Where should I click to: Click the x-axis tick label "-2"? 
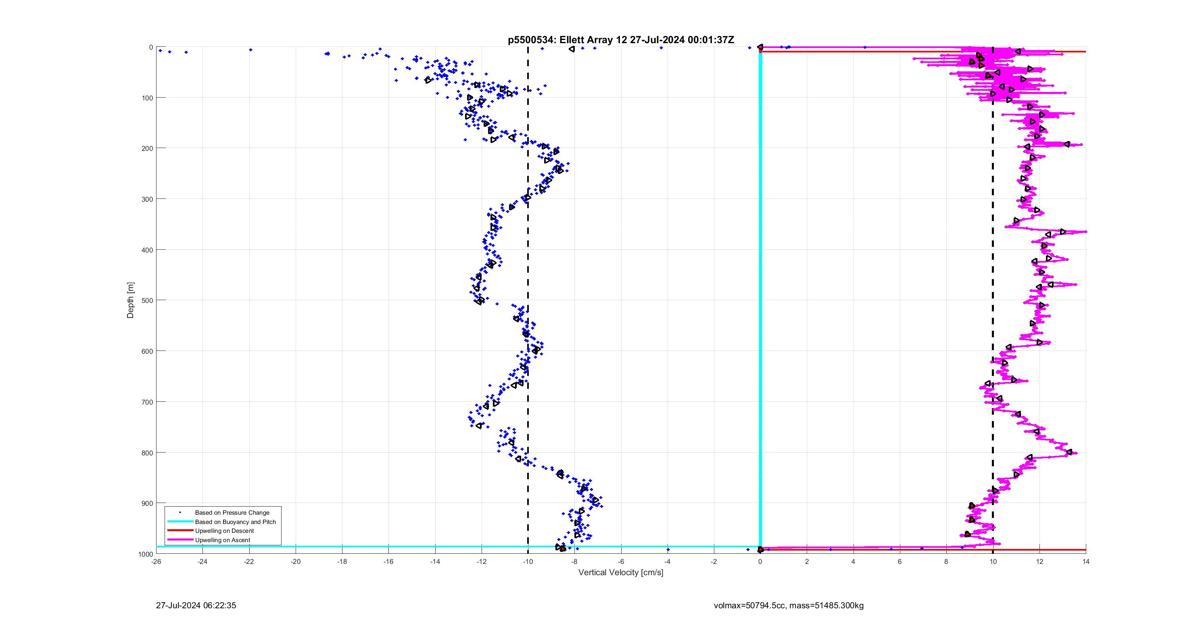click(x=714, y=561)
